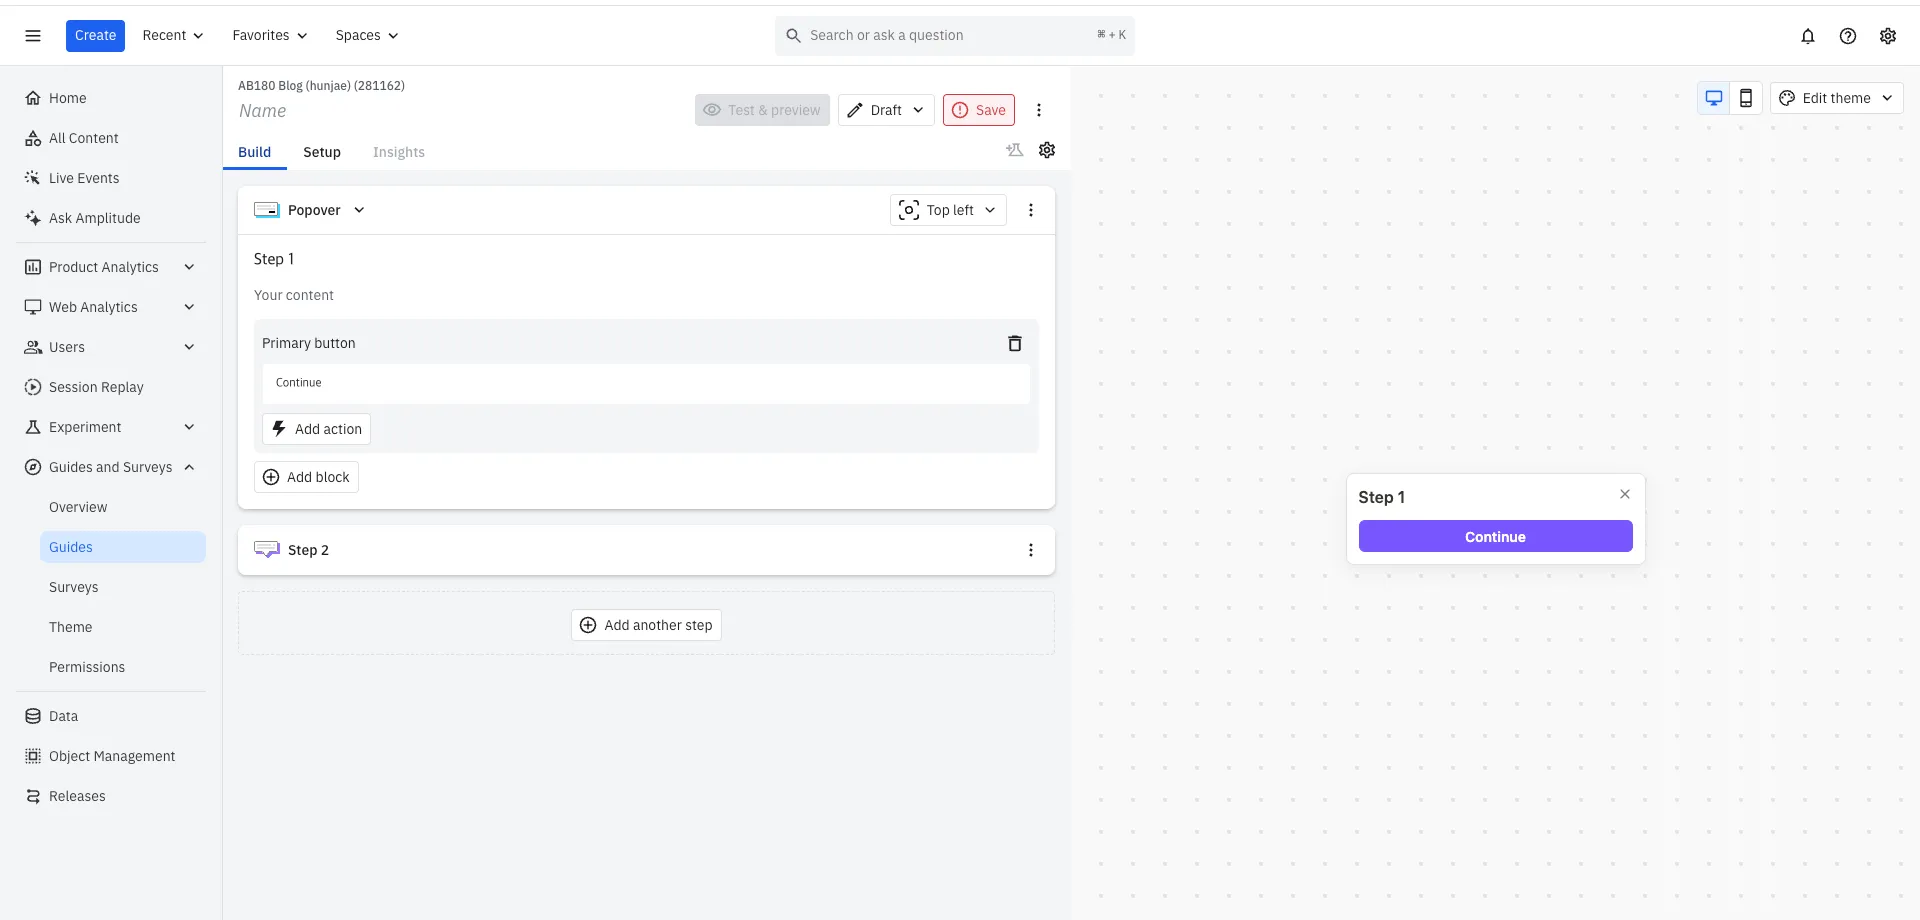Switch to desktop preview mode
The height and width of the screenshot is (920, 1920).
pos(1714,98)
